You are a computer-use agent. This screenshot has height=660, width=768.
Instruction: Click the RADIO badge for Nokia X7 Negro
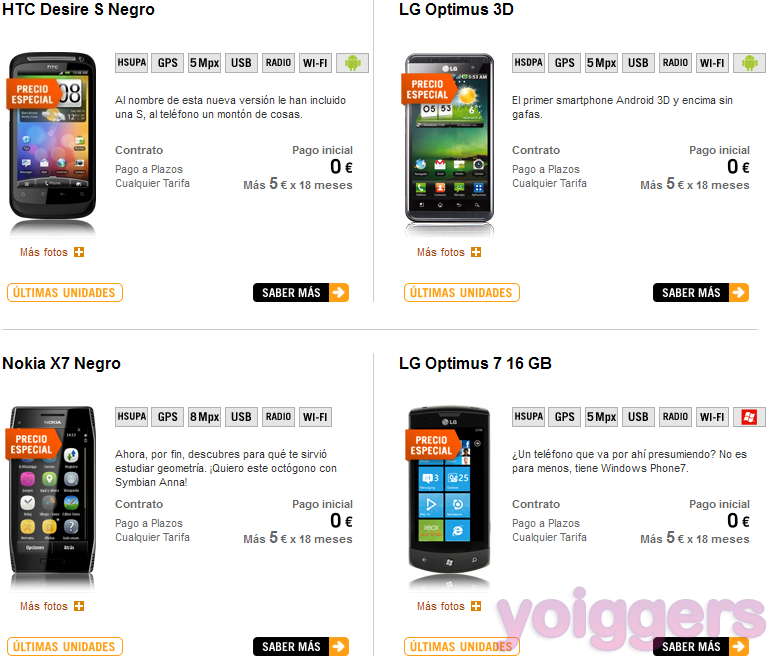click(x=278, y=417)
